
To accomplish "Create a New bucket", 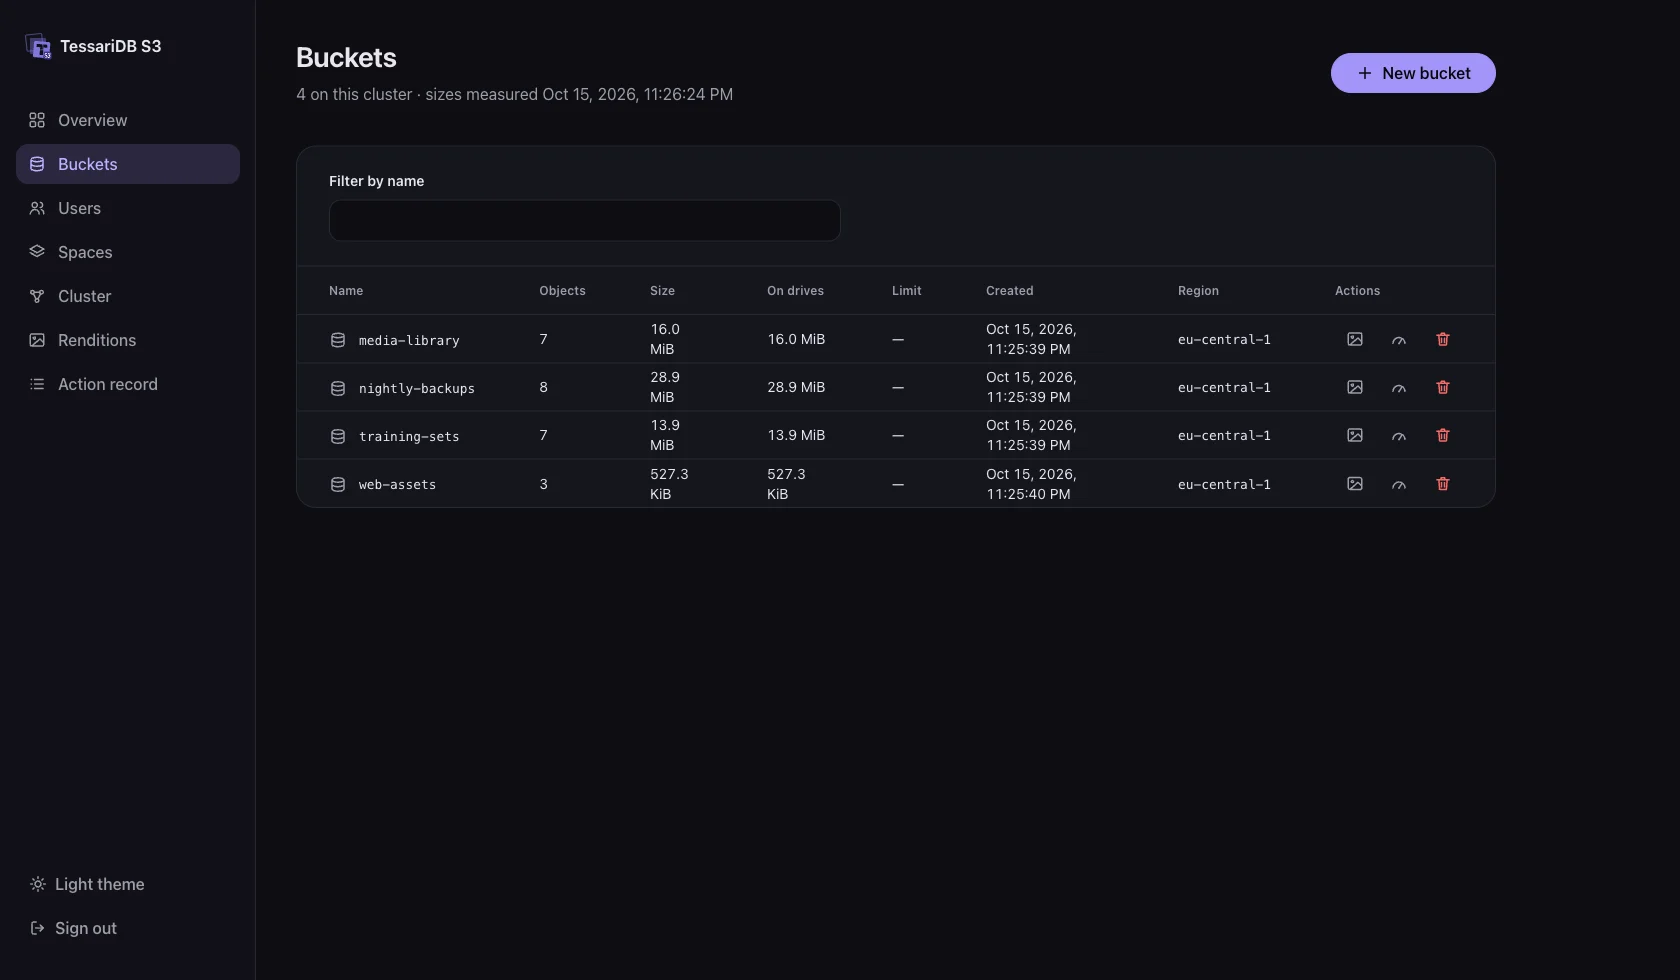I will coord(1413,73).
